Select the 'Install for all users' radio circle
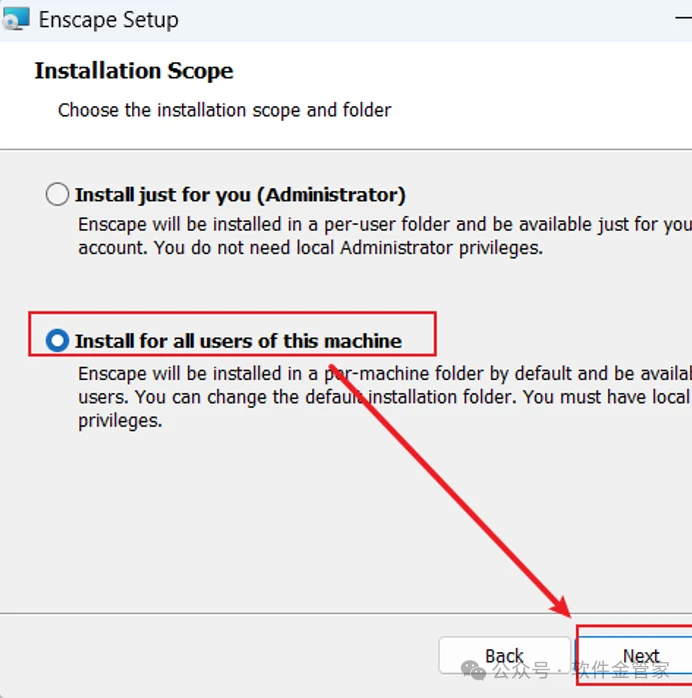 pyautogui.click(x=58, y=341)
